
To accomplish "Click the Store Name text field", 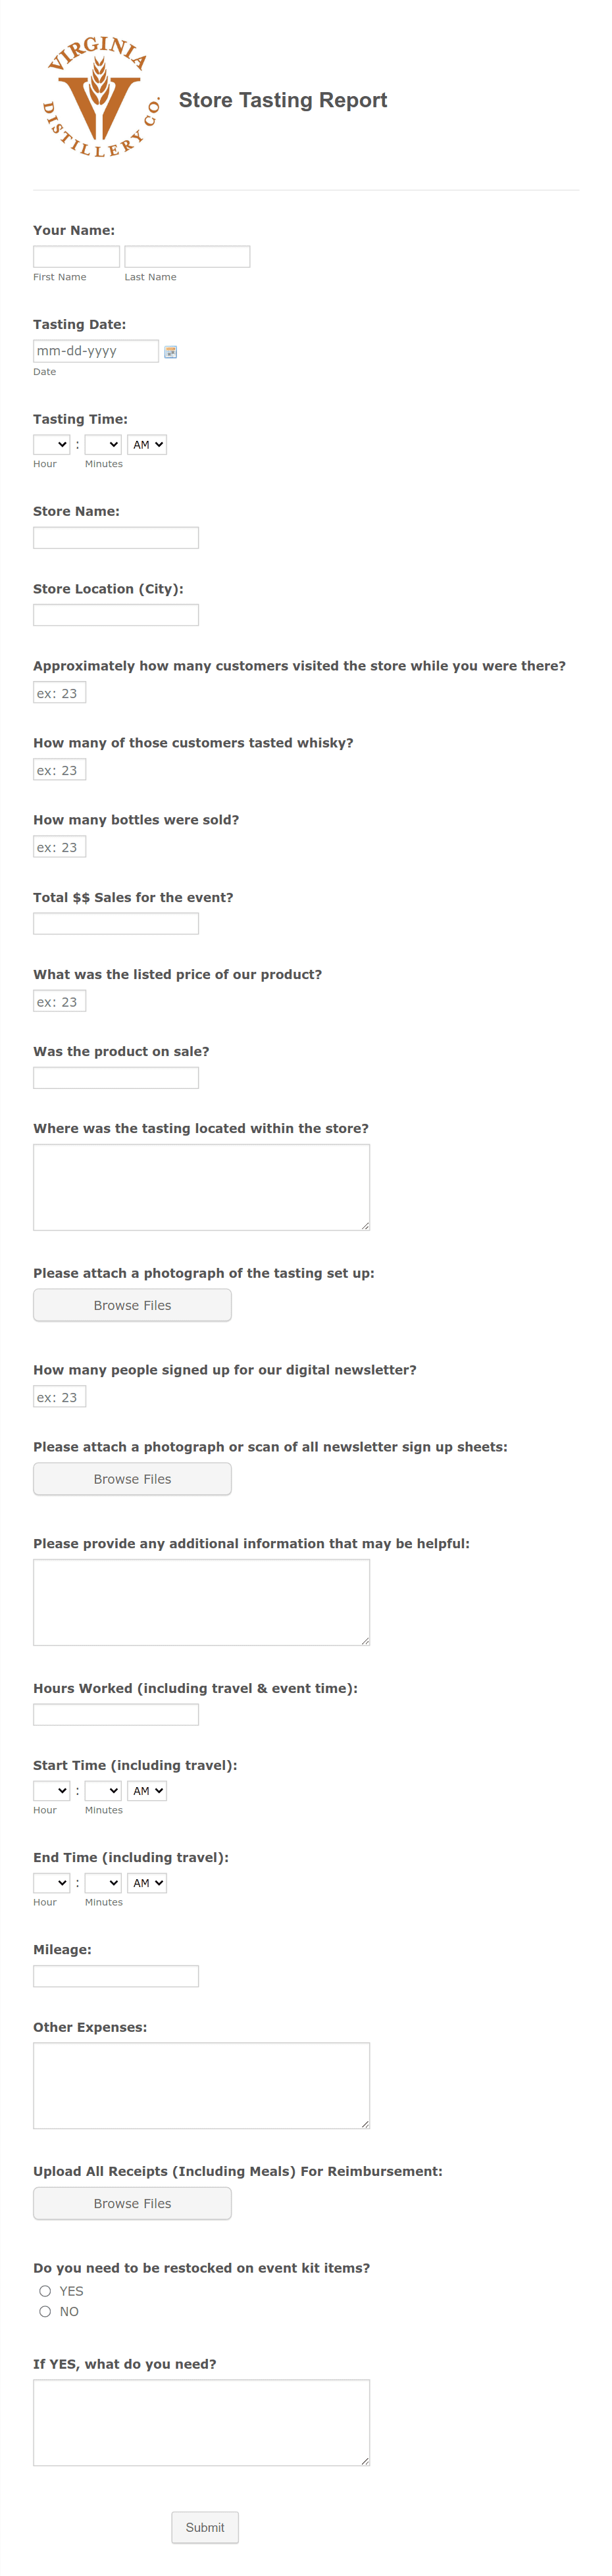I will point(116,538).
